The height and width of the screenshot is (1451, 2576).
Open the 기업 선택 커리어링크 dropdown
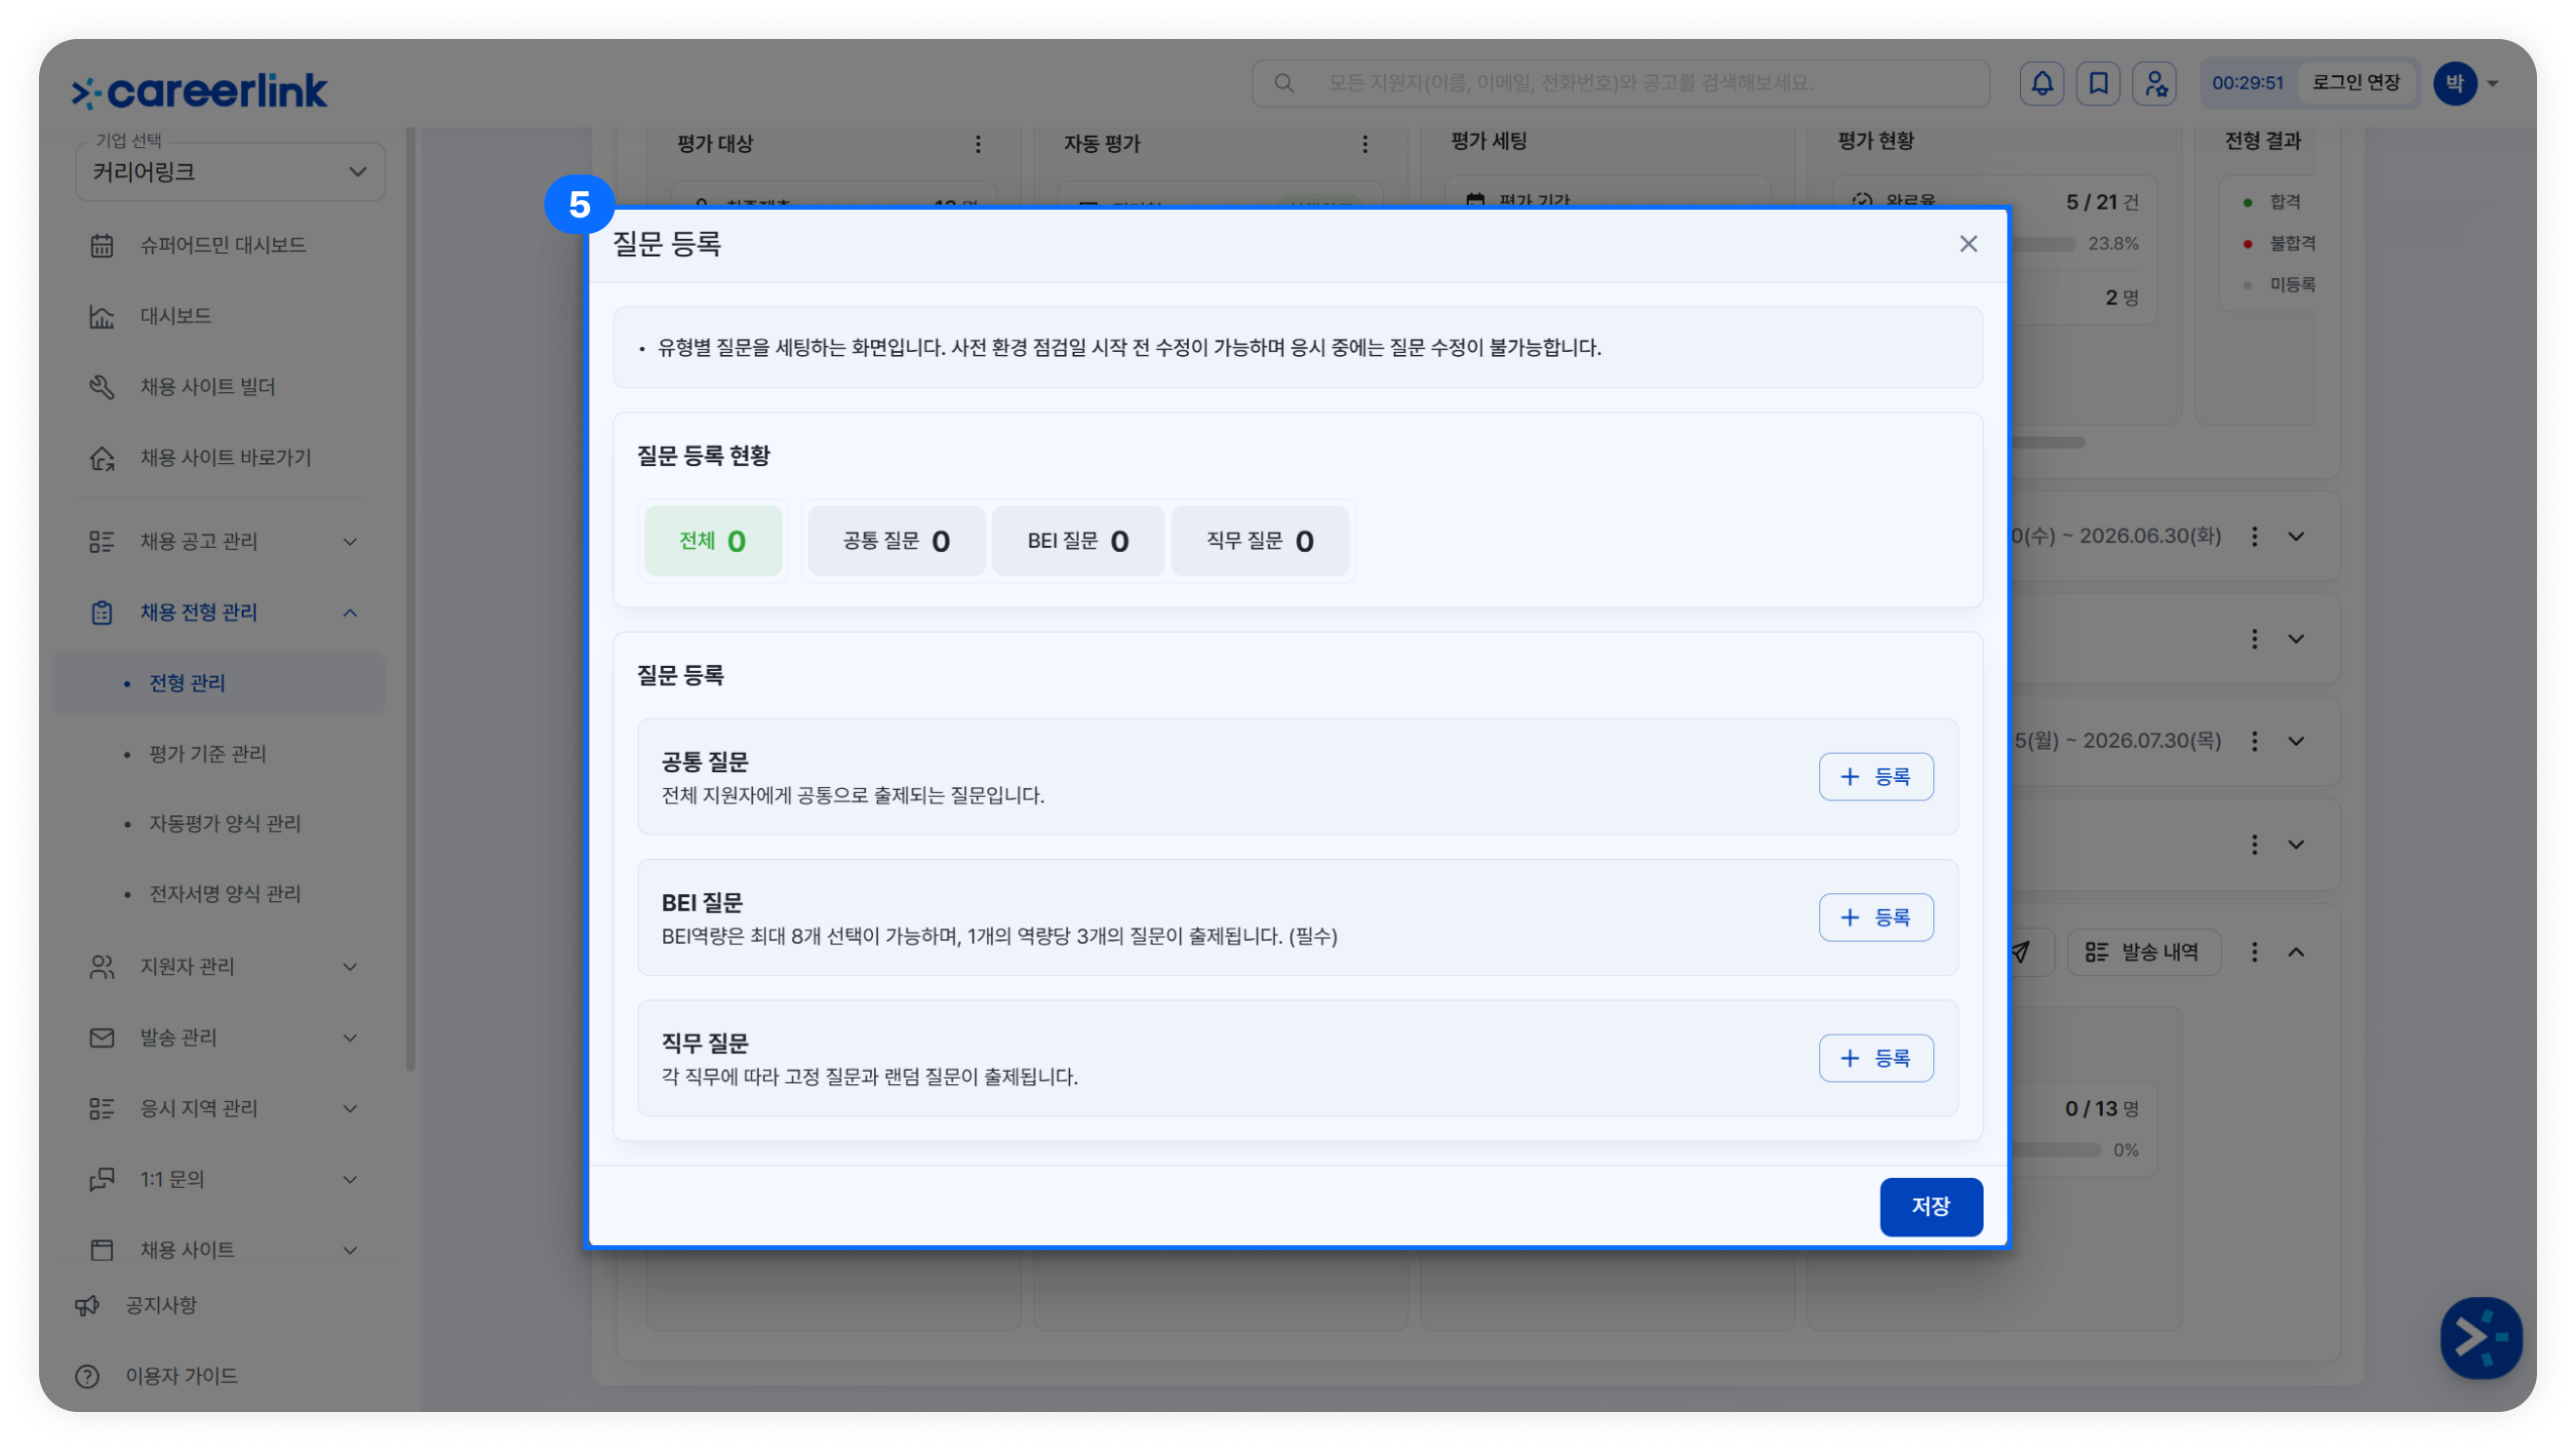click(230, 172)
